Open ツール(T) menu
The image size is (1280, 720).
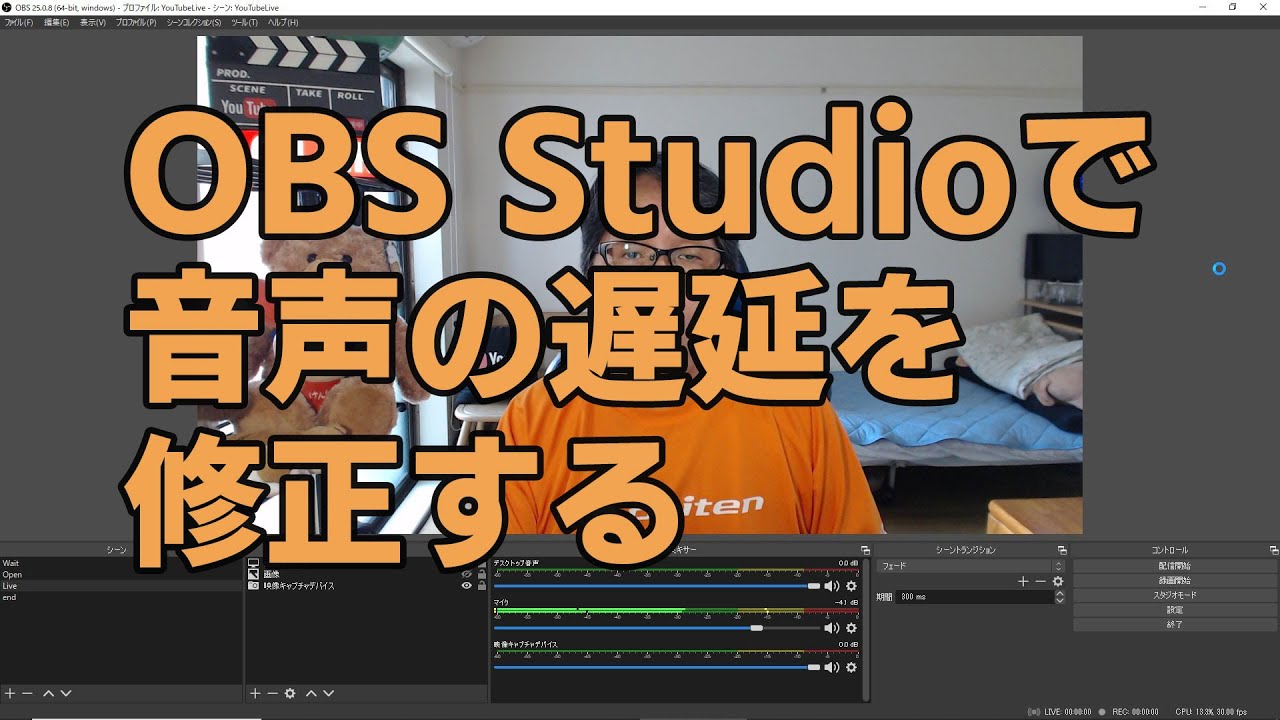(x=244, y=22)
